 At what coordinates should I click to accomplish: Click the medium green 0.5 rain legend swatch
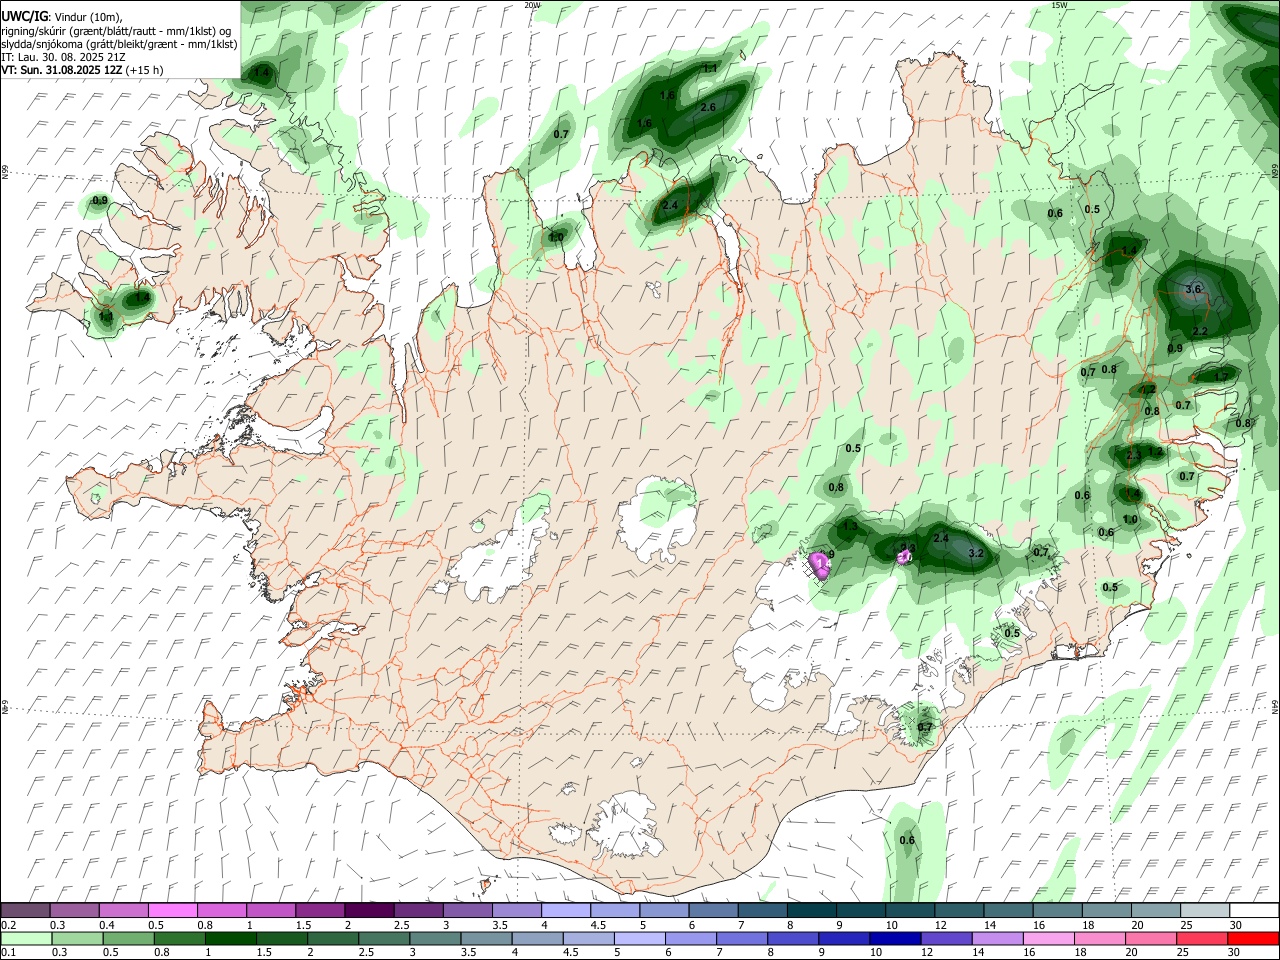coord(129,939)
